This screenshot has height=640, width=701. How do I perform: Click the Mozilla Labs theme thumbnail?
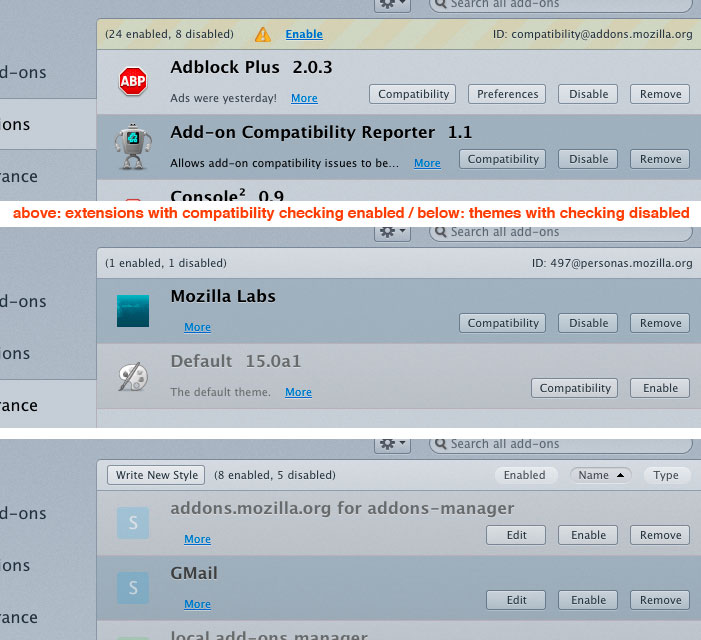[133, 311]
